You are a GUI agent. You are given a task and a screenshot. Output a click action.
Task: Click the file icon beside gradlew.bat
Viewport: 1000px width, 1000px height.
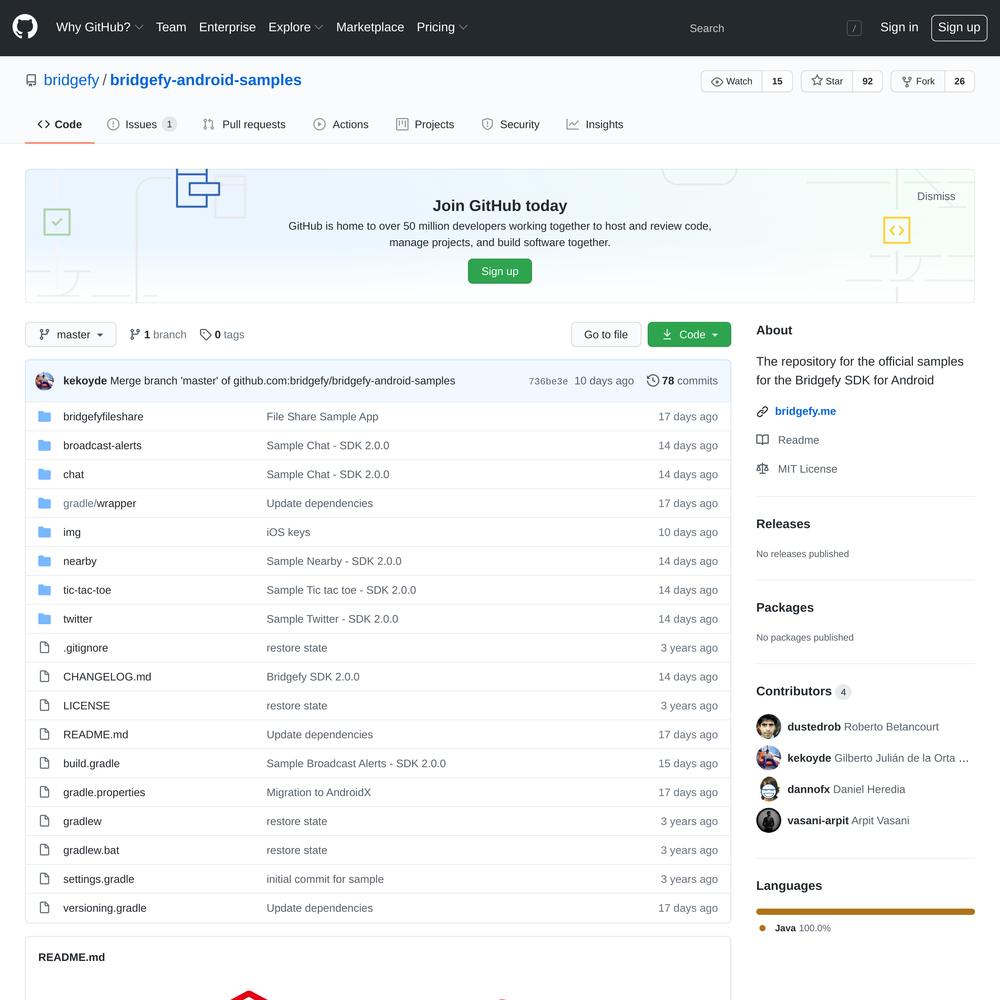(44, 850)
